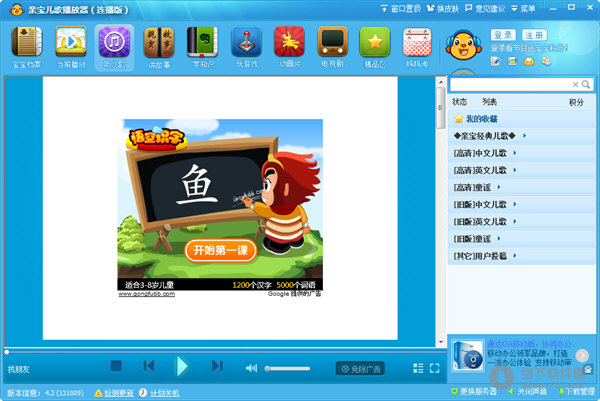
Task: Toggle 窗口置顶 always on top
Action: pos(401,8)
